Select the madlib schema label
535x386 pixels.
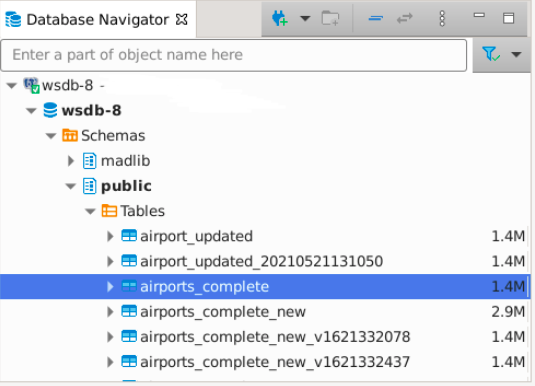pyautogui.click(x=125, y=161)
